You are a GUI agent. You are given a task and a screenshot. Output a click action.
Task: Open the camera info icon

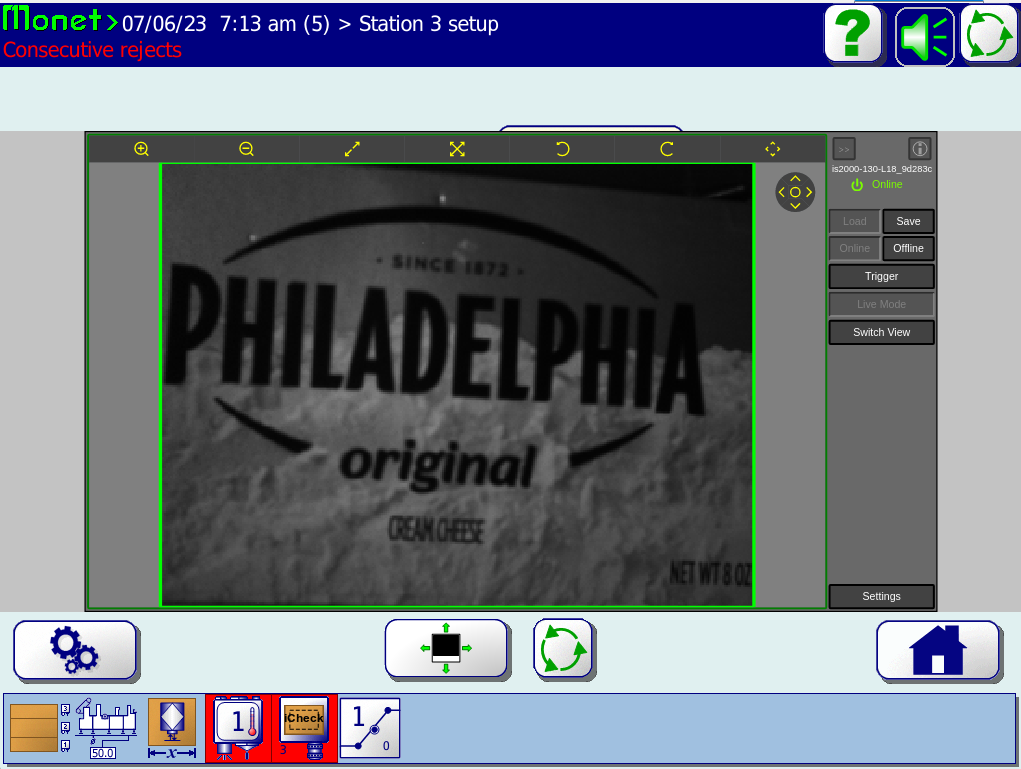[919, 149]
